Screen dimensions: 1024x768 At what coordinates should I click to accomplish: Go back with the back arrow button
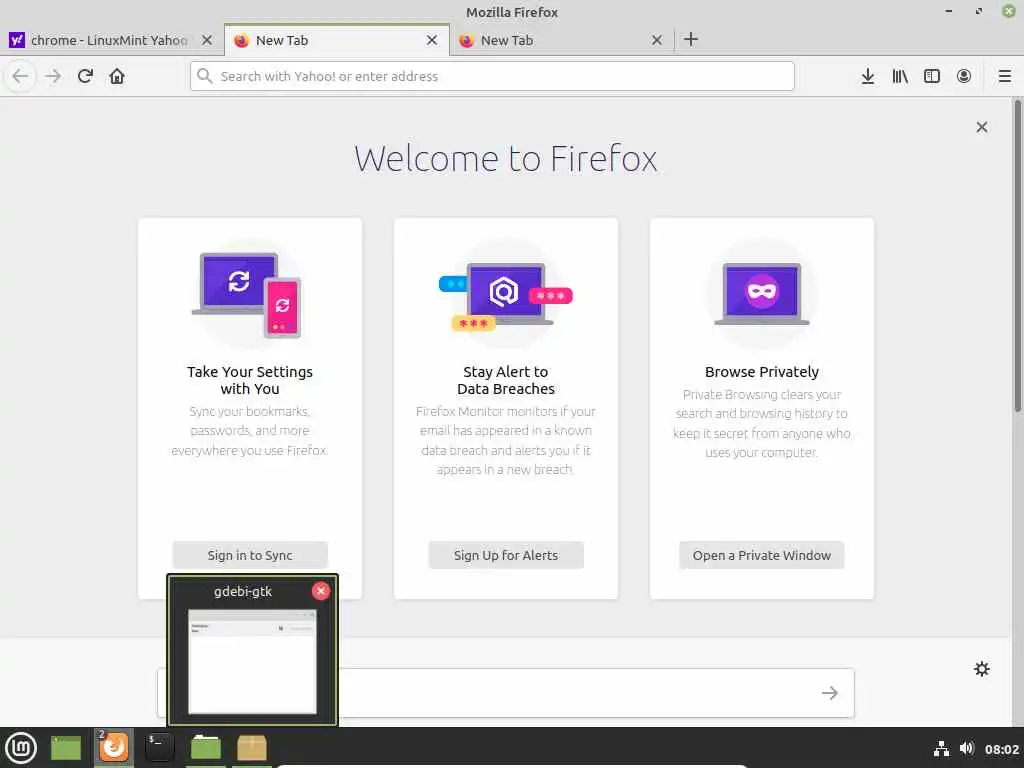[x=20, y=76]
